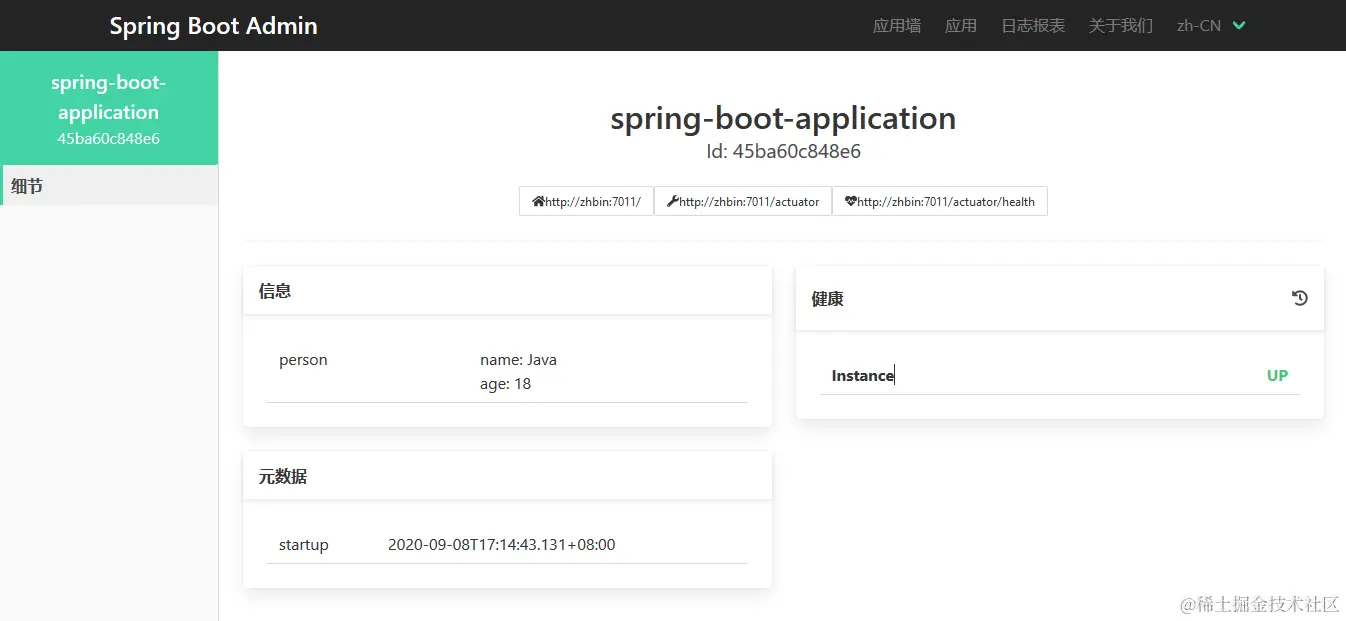The image size is (1346, 621).
Task: Click the zh-CN language label
Action: [x=1199, y=26]
